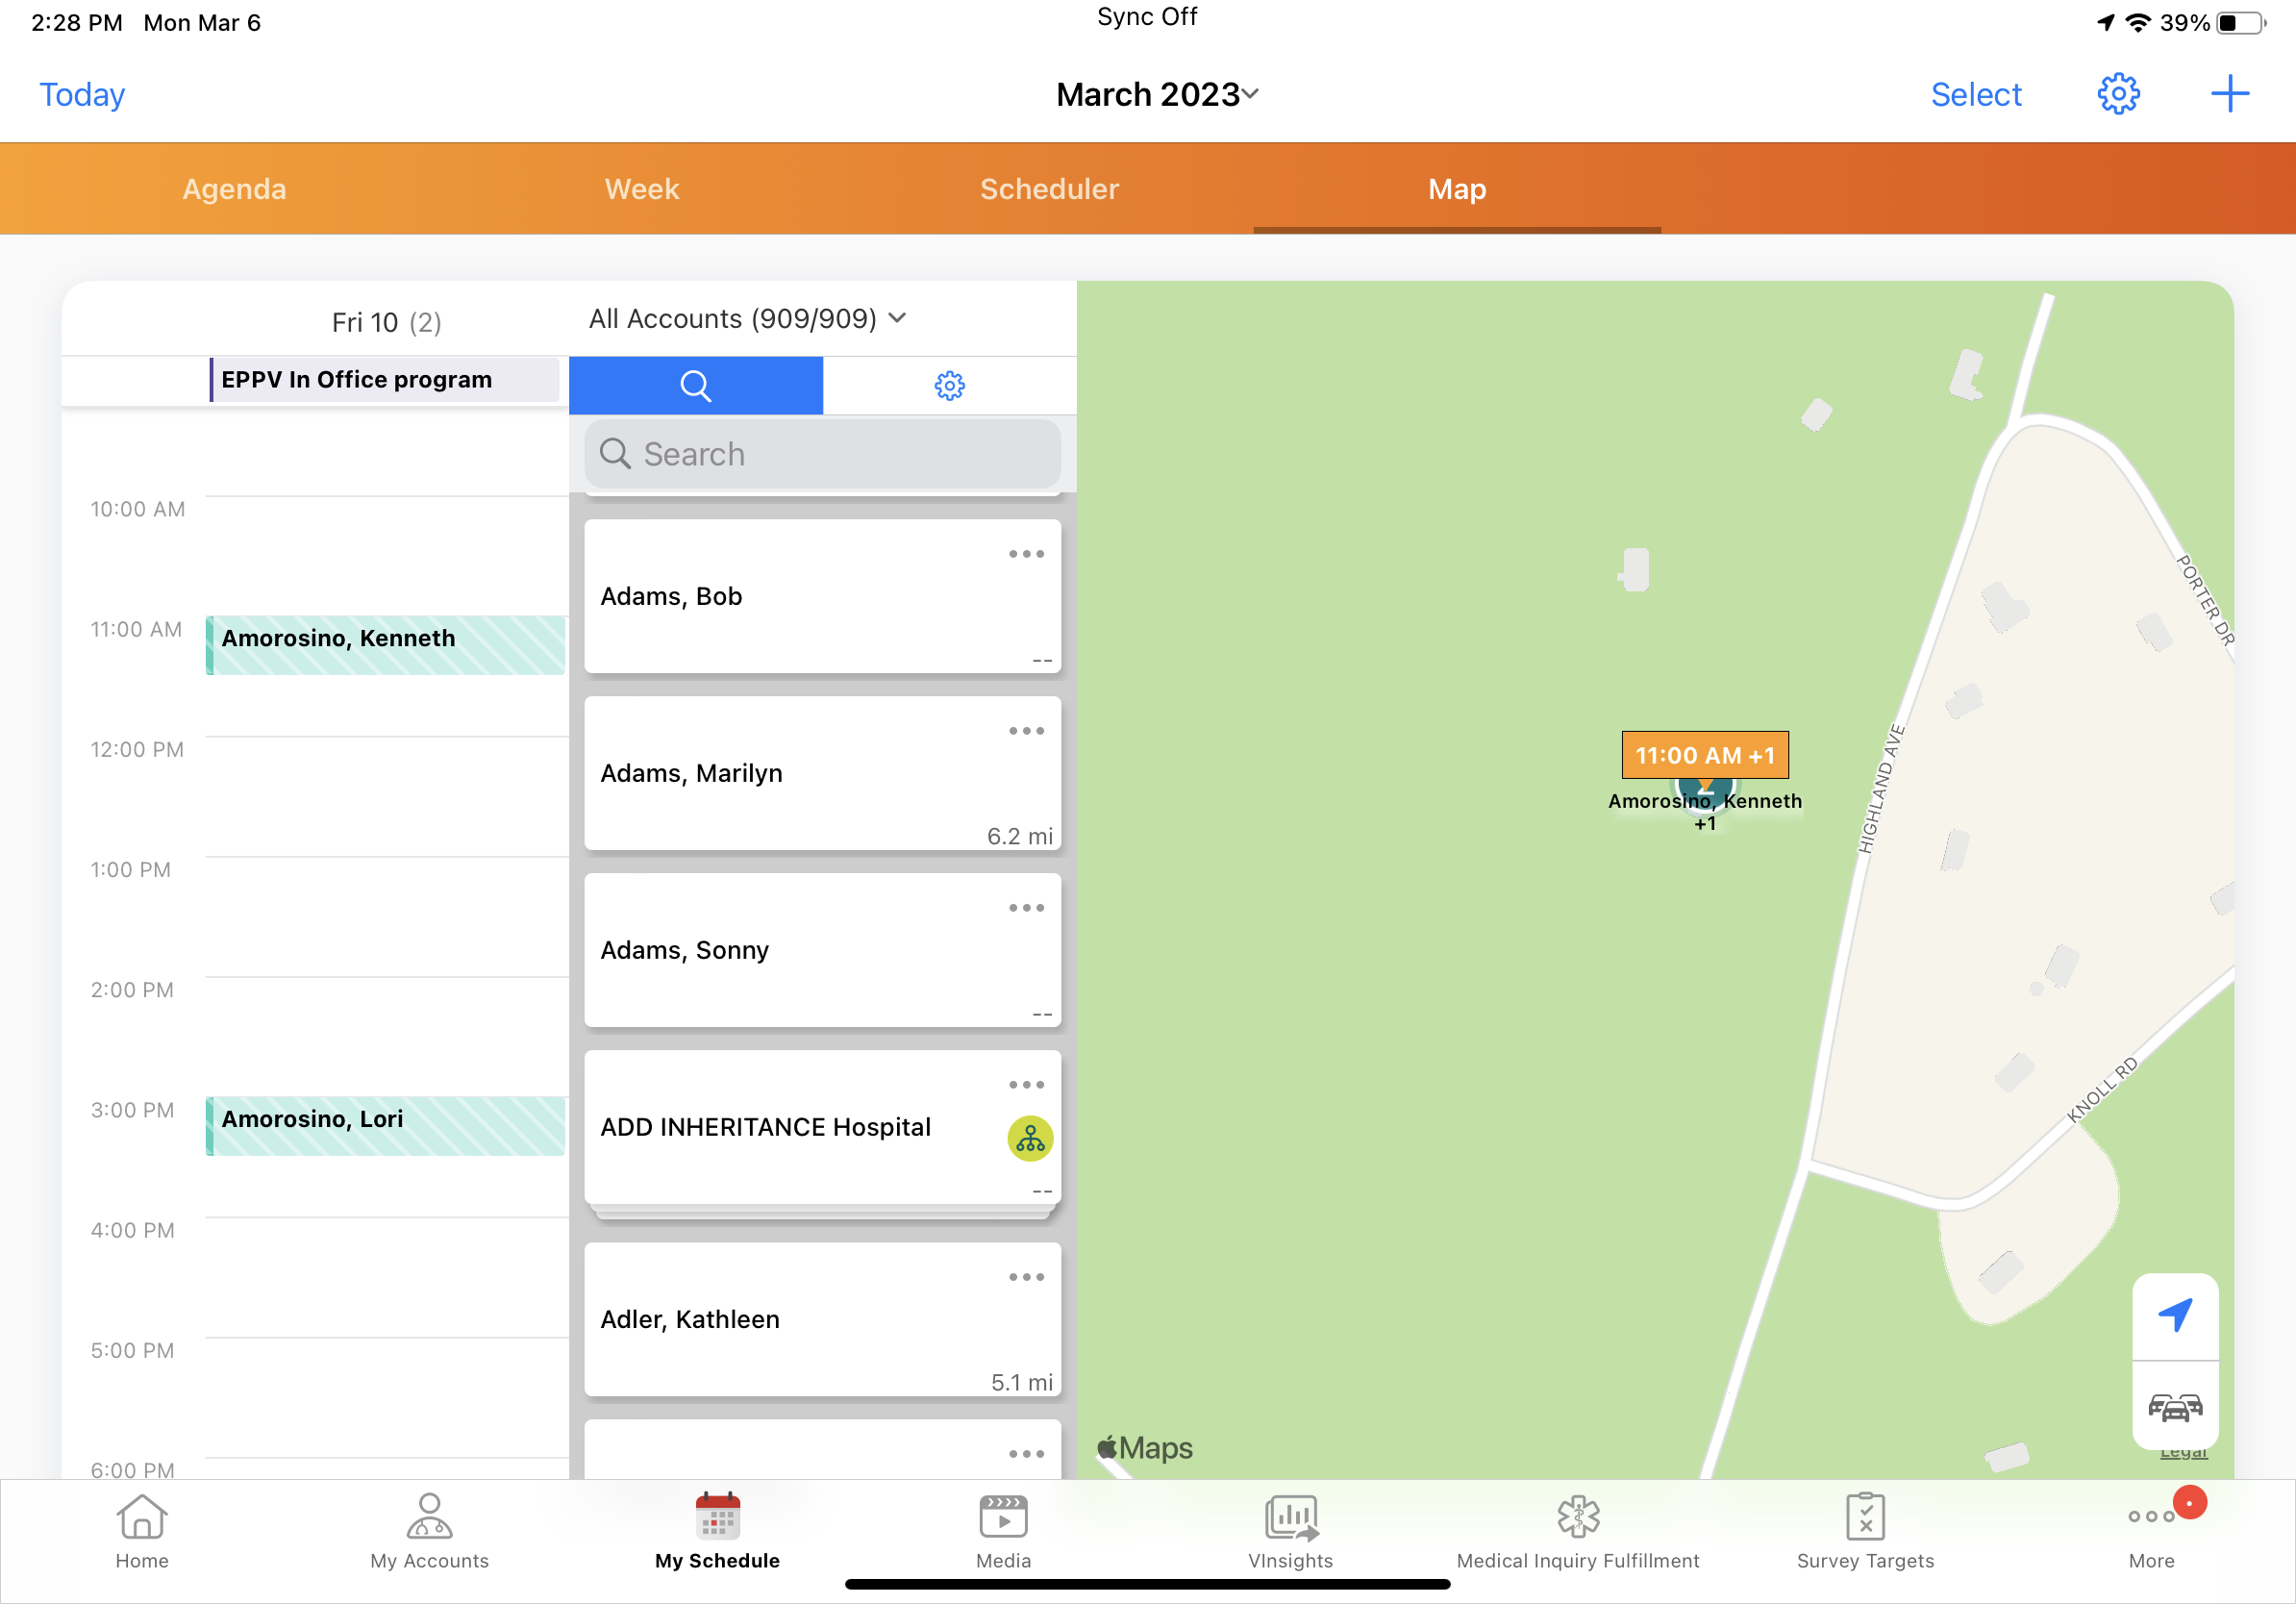Switch to the Agenda tab
Image resolution: width=2296 pixels, height=1604 pixels.
tap(234, 189)
